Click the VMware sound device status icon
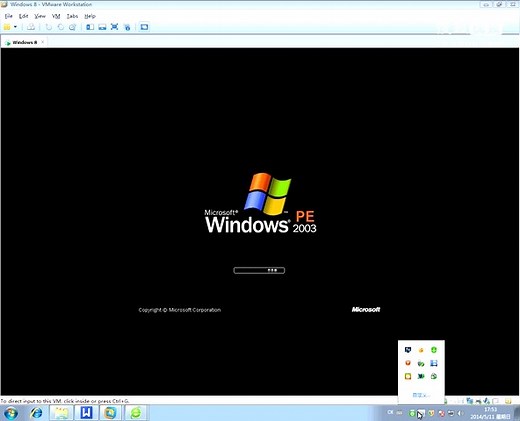 [x=486, y=401]
